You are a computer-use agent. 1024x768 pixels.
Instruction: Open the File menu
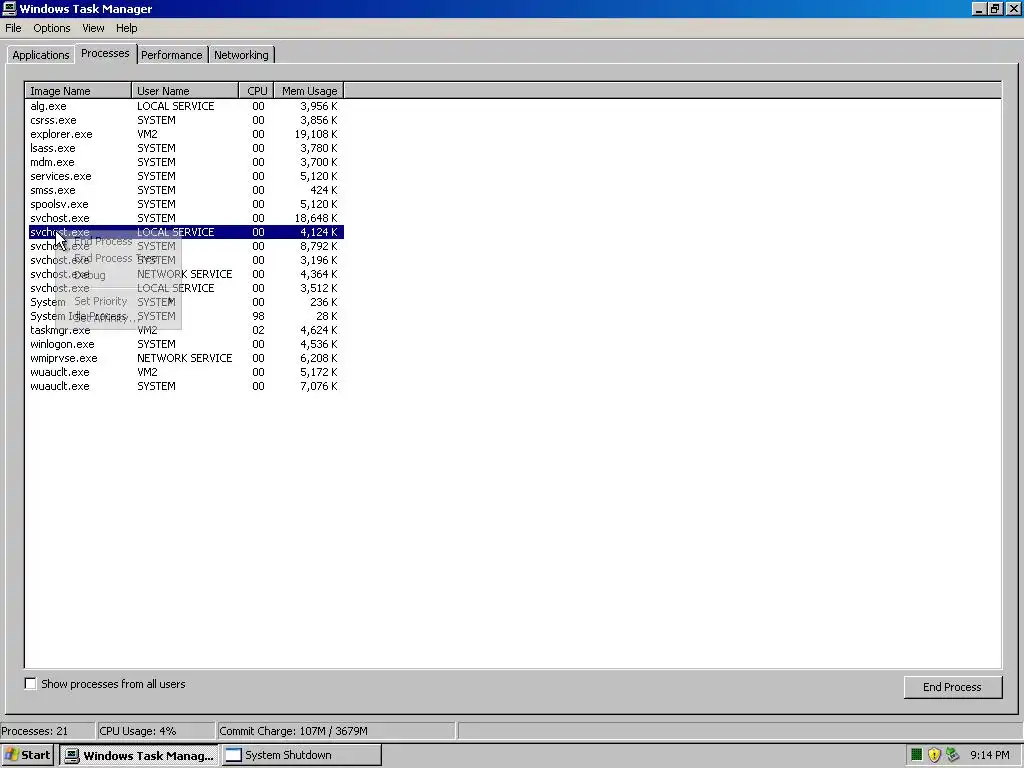click(13, 28)
